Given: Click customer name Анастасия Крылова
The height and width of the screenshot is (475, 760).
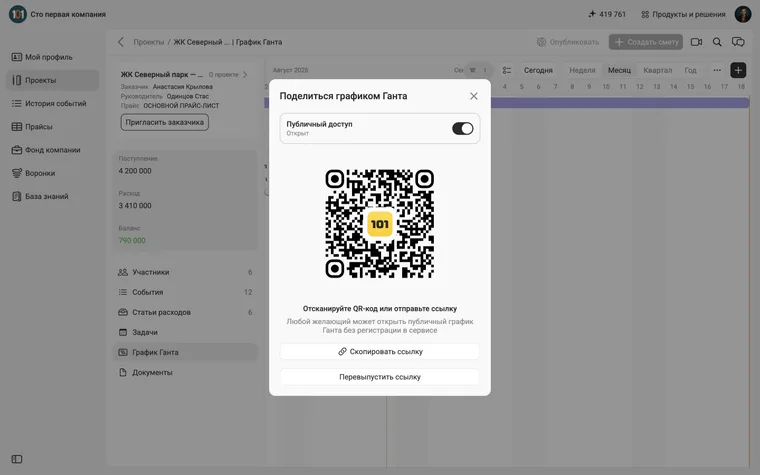Looking at the screenshot, I should pyautogui.click(x=183, y=87).
